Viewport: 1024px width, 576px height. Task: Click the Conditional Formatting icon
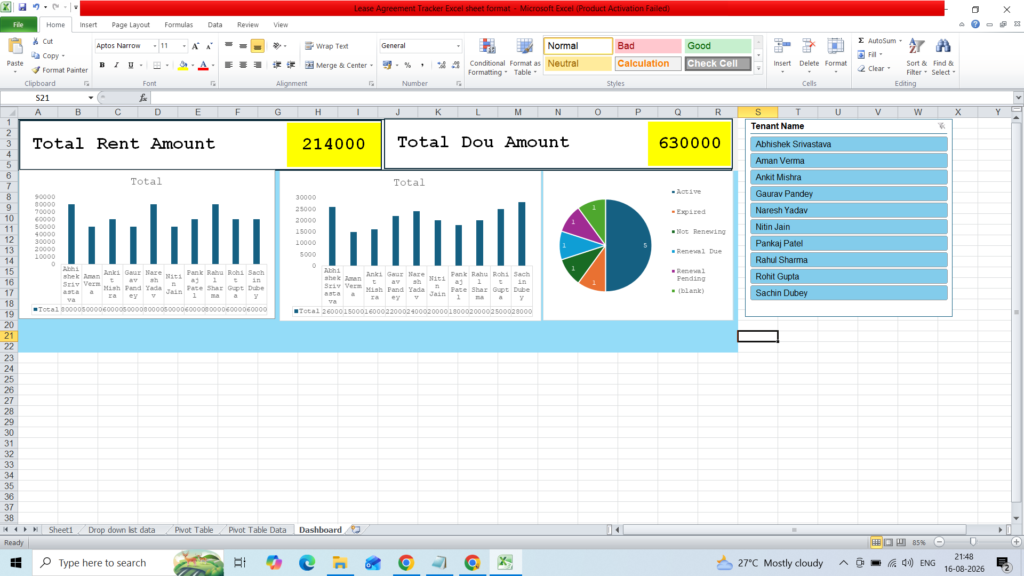tap(487, 47)
